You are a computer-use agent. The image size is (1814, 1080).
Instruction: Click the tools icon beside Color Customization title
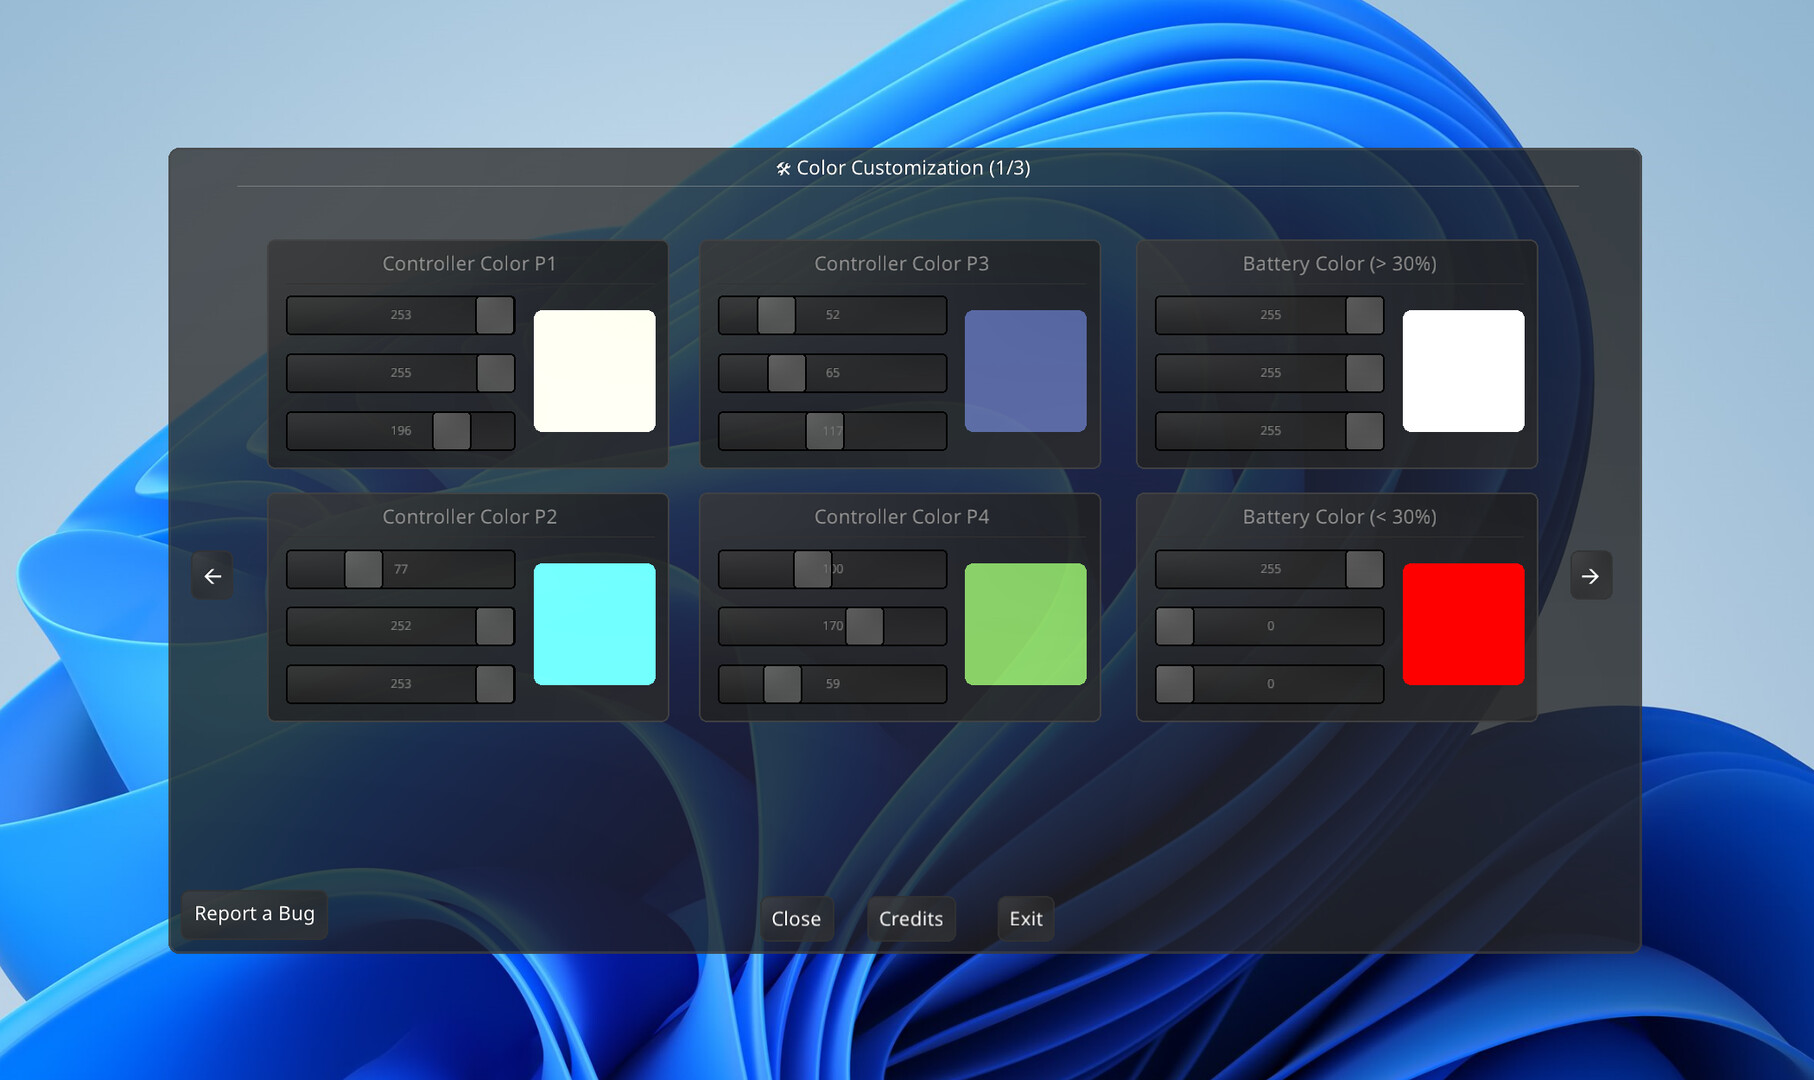[782, 168]
